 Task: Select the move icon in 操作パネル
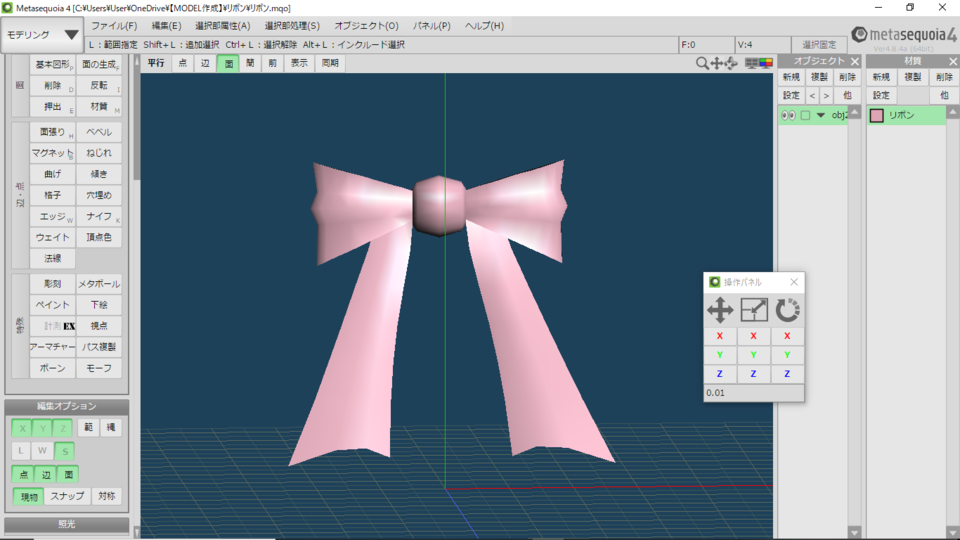point(720,310)
